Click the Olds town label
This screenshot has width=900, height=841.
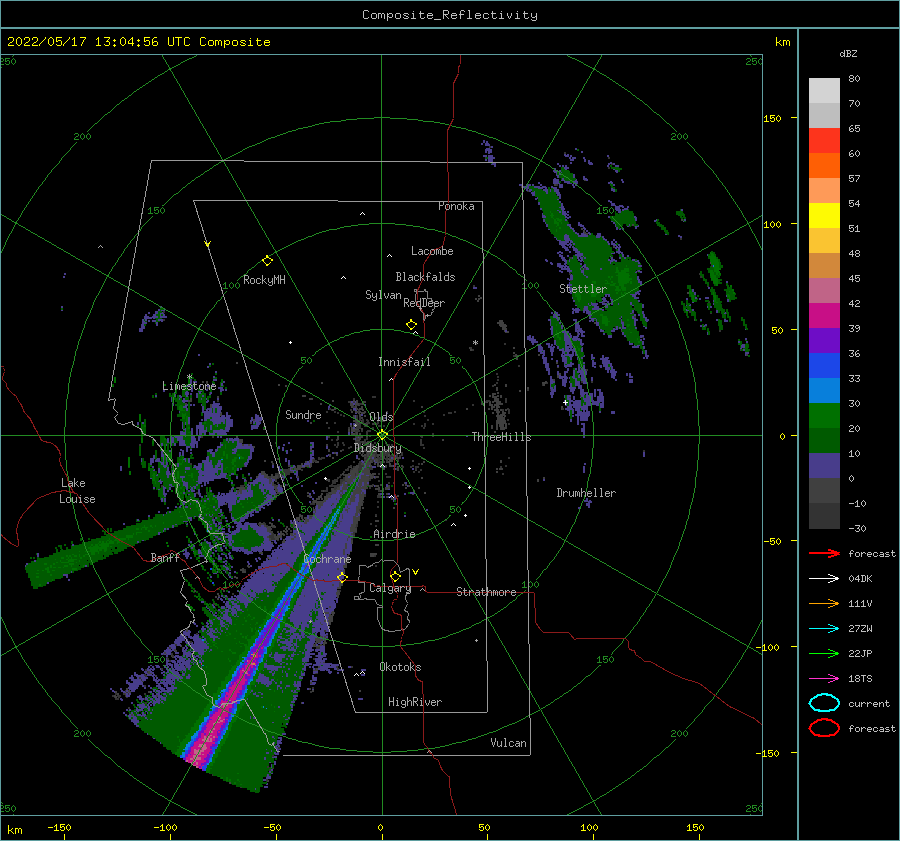(x=381, y=417)
